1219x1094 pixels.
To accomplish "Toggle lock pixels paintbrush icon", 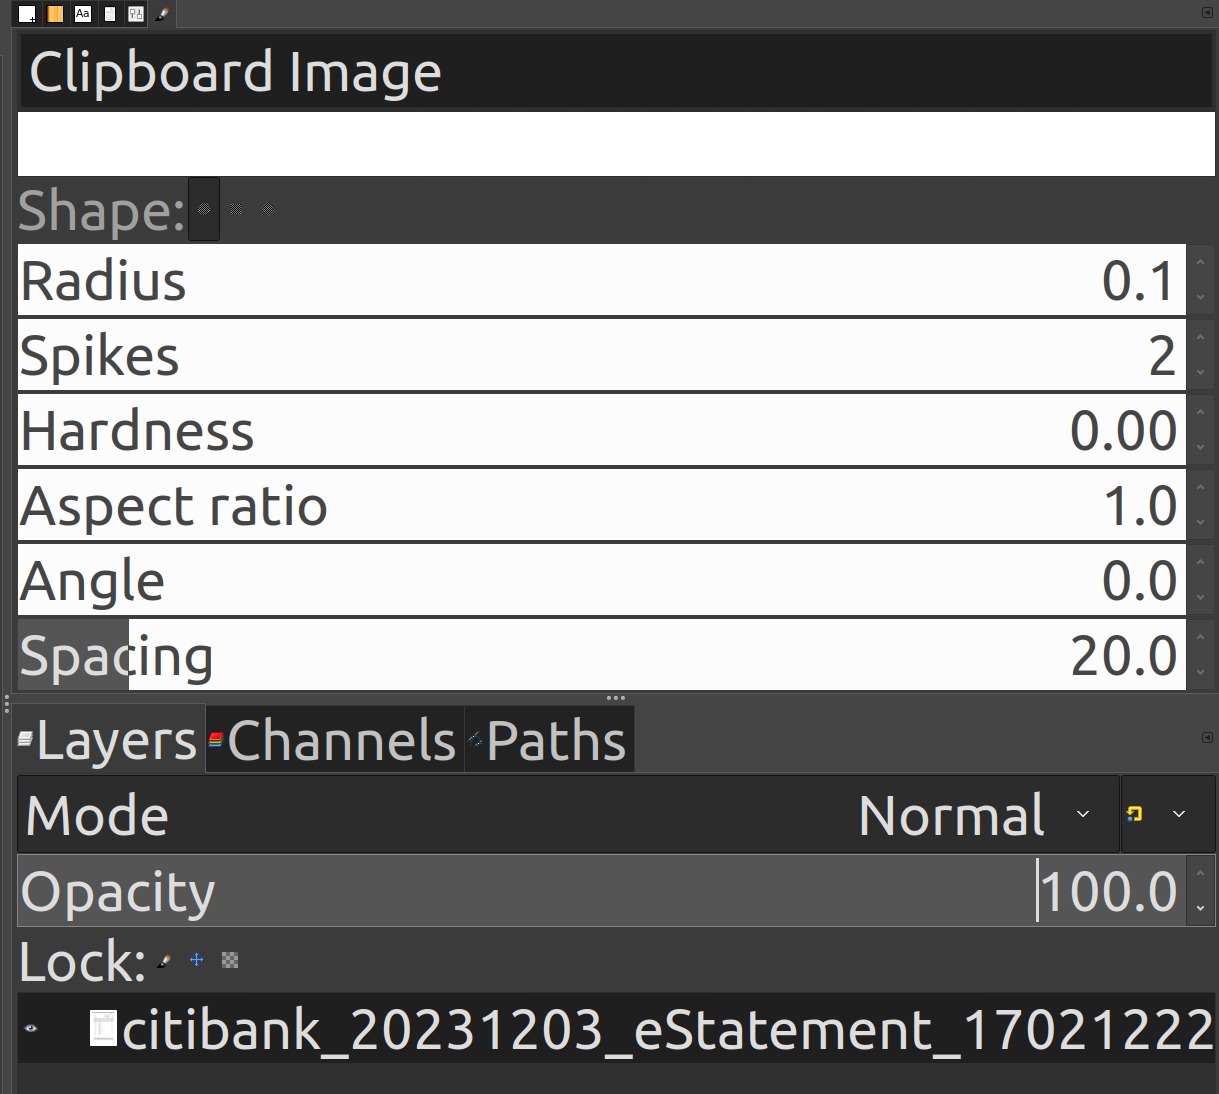I will coord(164,961).
